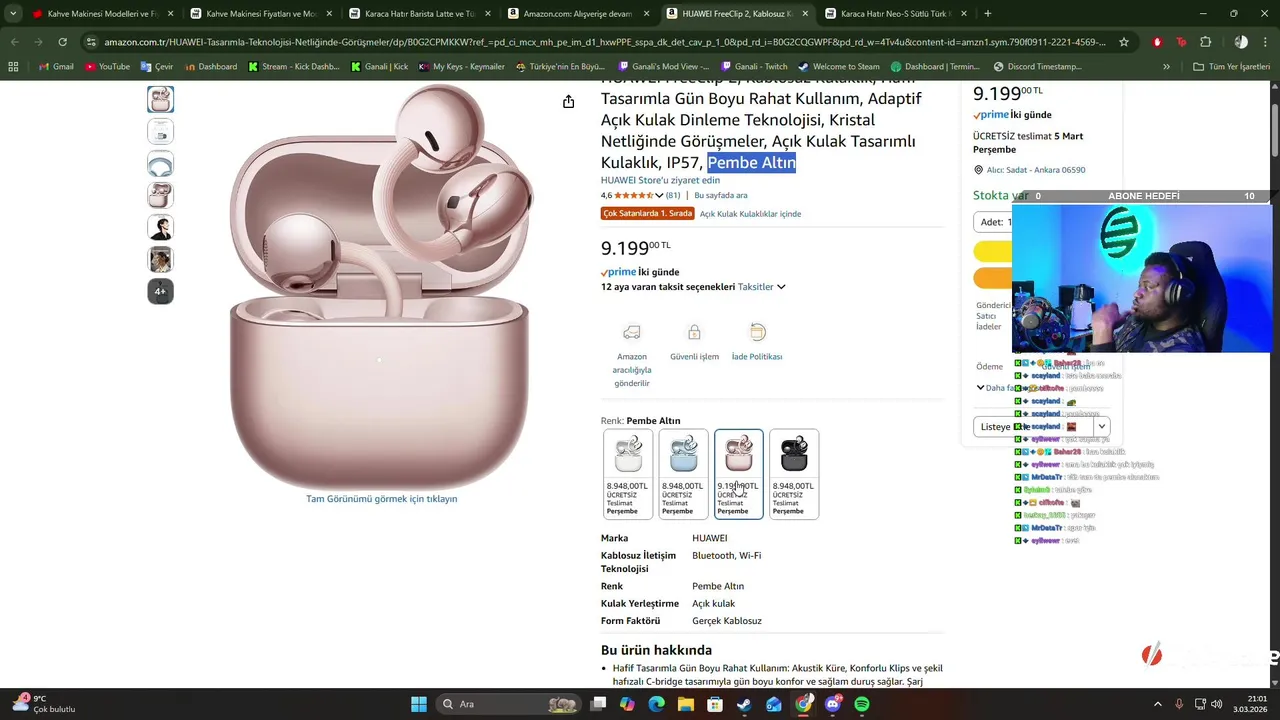Open the Listeye Ekle dropdown arrow
Viewport: 1280px width, 720px height.
[x=1101, y=426]
